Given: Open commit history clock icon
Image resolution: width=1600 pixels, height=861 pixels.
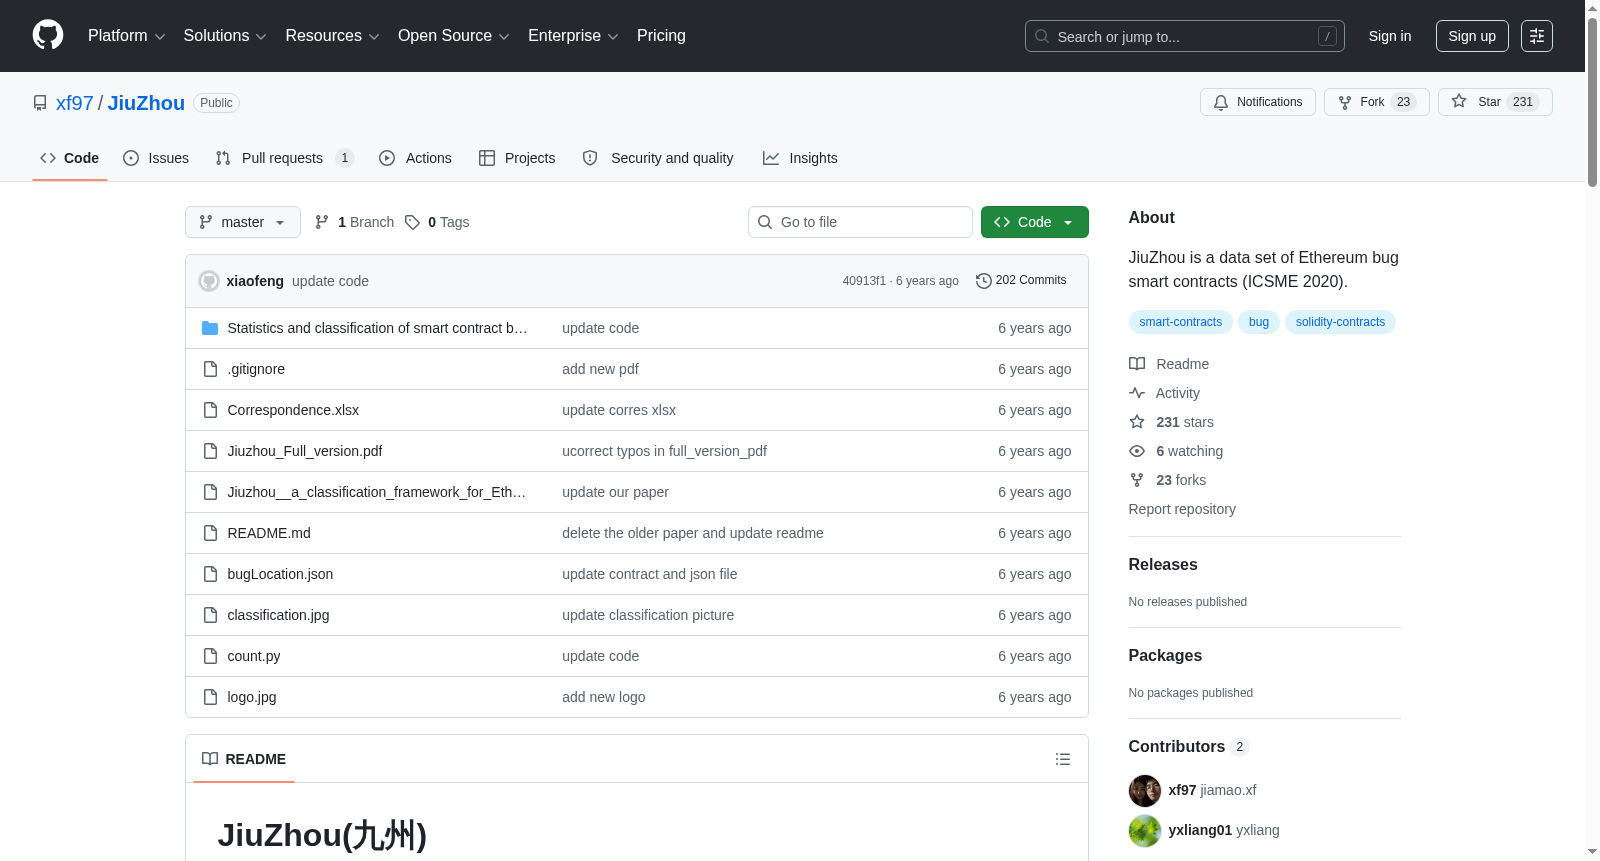Looking at the screenshot, I should [984, 281].
